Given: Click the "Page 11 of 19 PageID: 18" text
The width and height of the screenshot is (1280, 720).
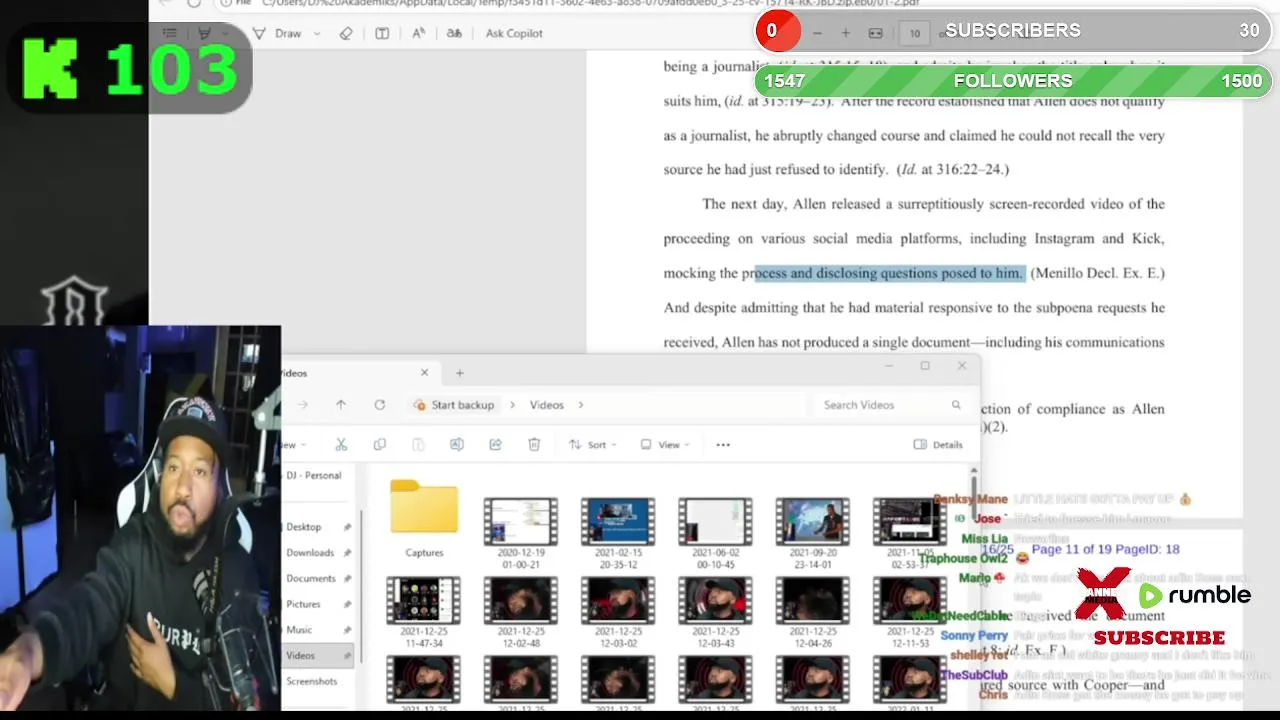Looking at the screenshot, I should pos(1106,549).
